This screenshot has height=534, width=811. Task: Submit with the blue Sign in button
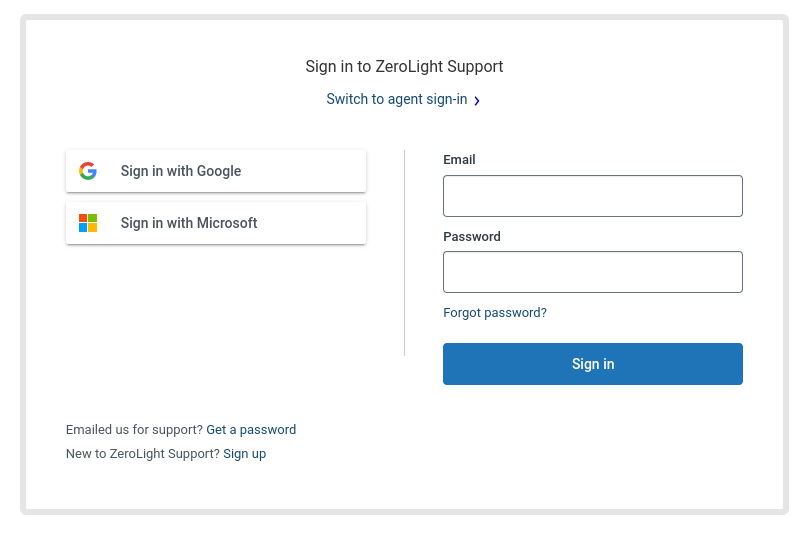point(593,364)
